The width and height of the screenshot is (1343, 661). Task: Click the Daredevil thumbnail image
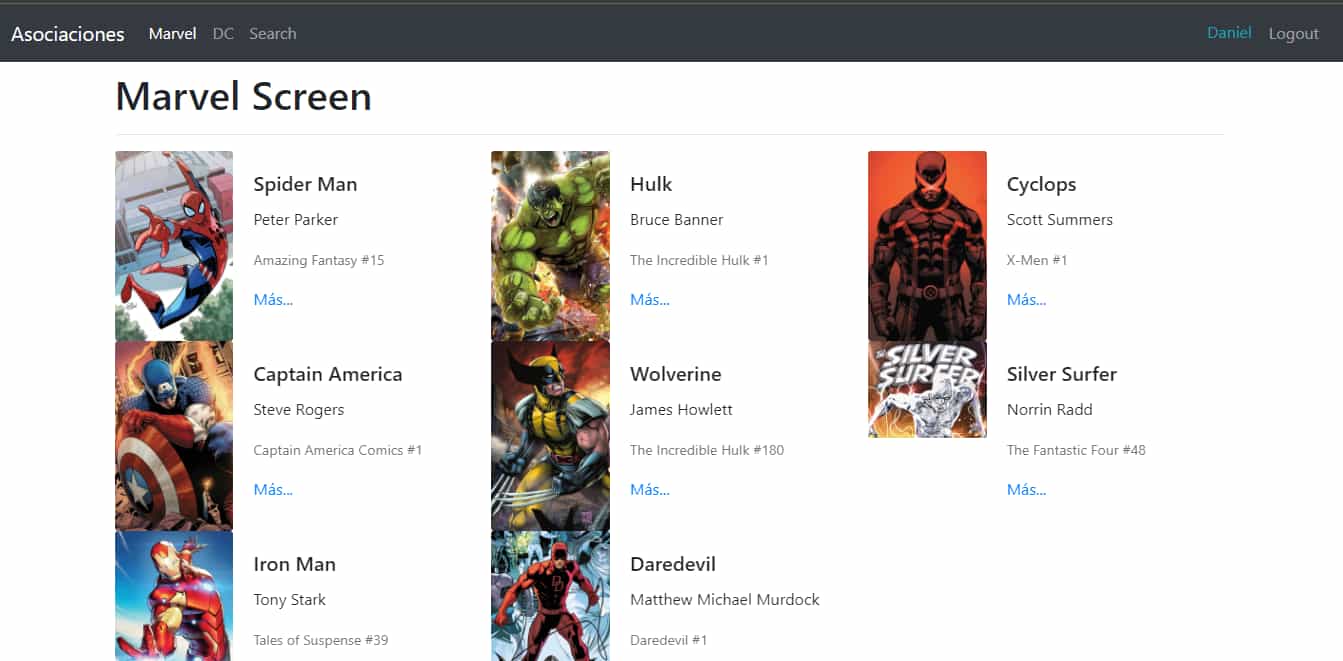click(550, 596)
